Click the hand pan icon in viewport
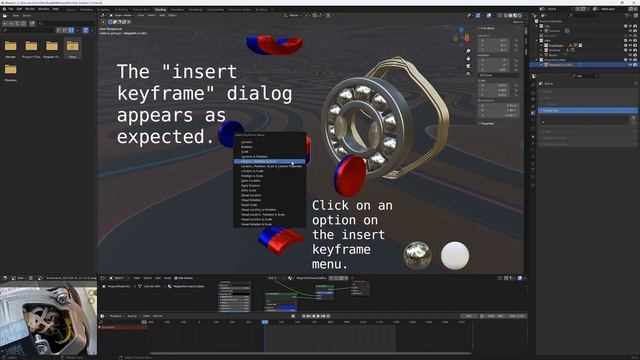Viewport: 640px width, 360px height. [x=468, y=58]
